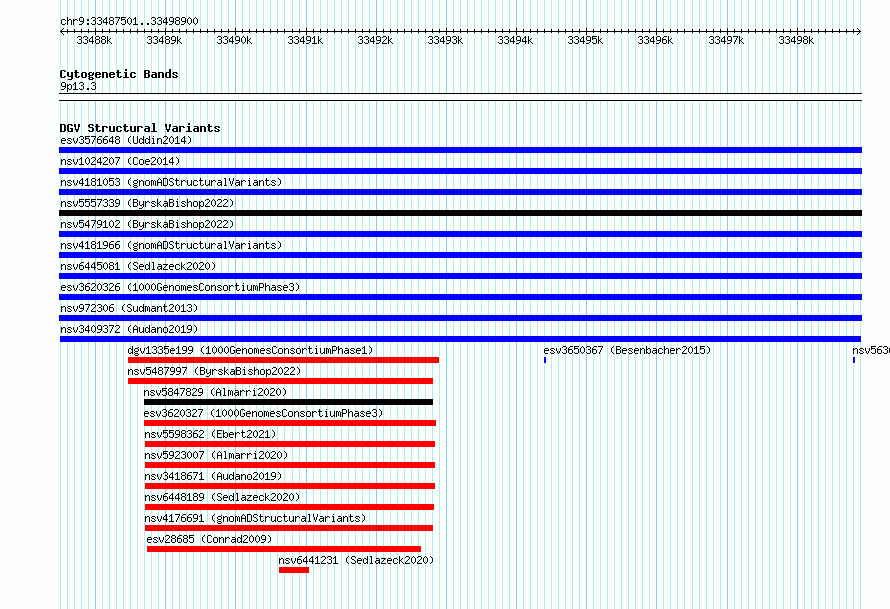This screenshot has height=609, width=890.
Task: Open the nsv5557339 (ByrskaBishop2022) label
Action: coord(147,203)
